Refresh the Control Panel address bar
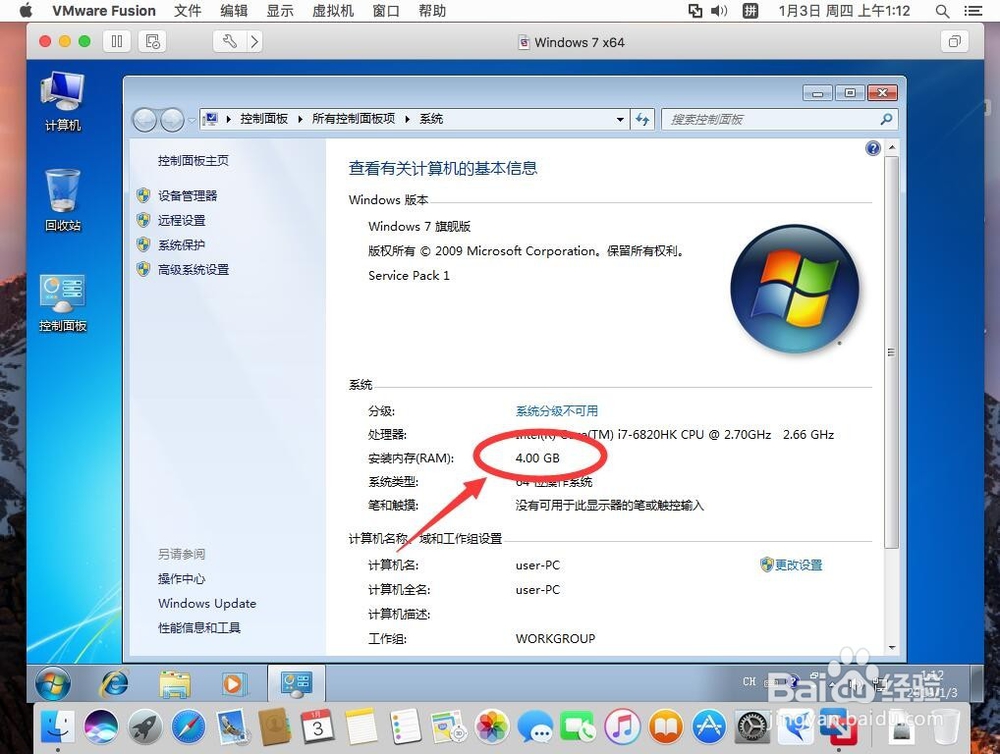1000x754 pixels. 642,119
